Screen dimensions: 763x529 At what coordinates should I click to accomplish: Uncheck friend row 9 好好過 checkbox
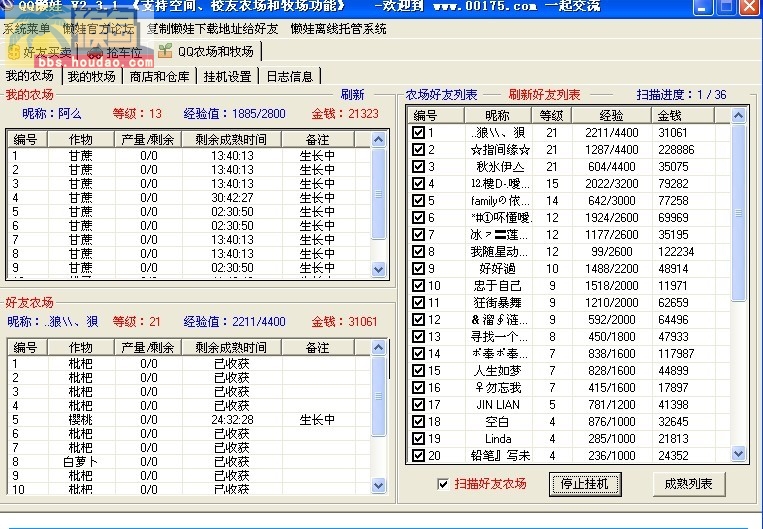click(418, 269)
